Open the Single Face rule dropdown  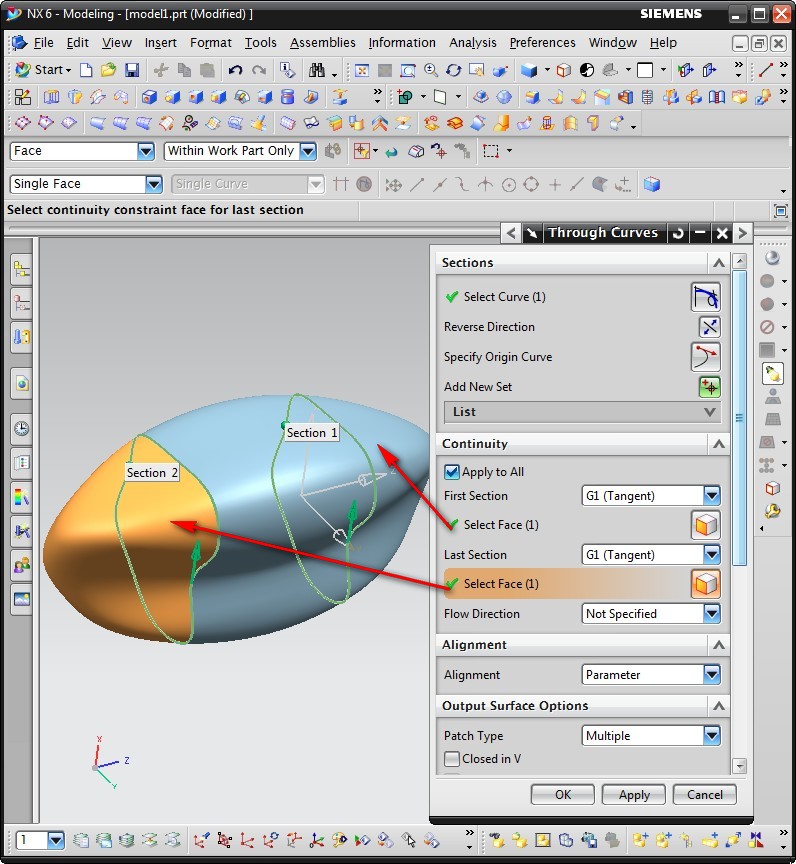(x=154, y=184)
